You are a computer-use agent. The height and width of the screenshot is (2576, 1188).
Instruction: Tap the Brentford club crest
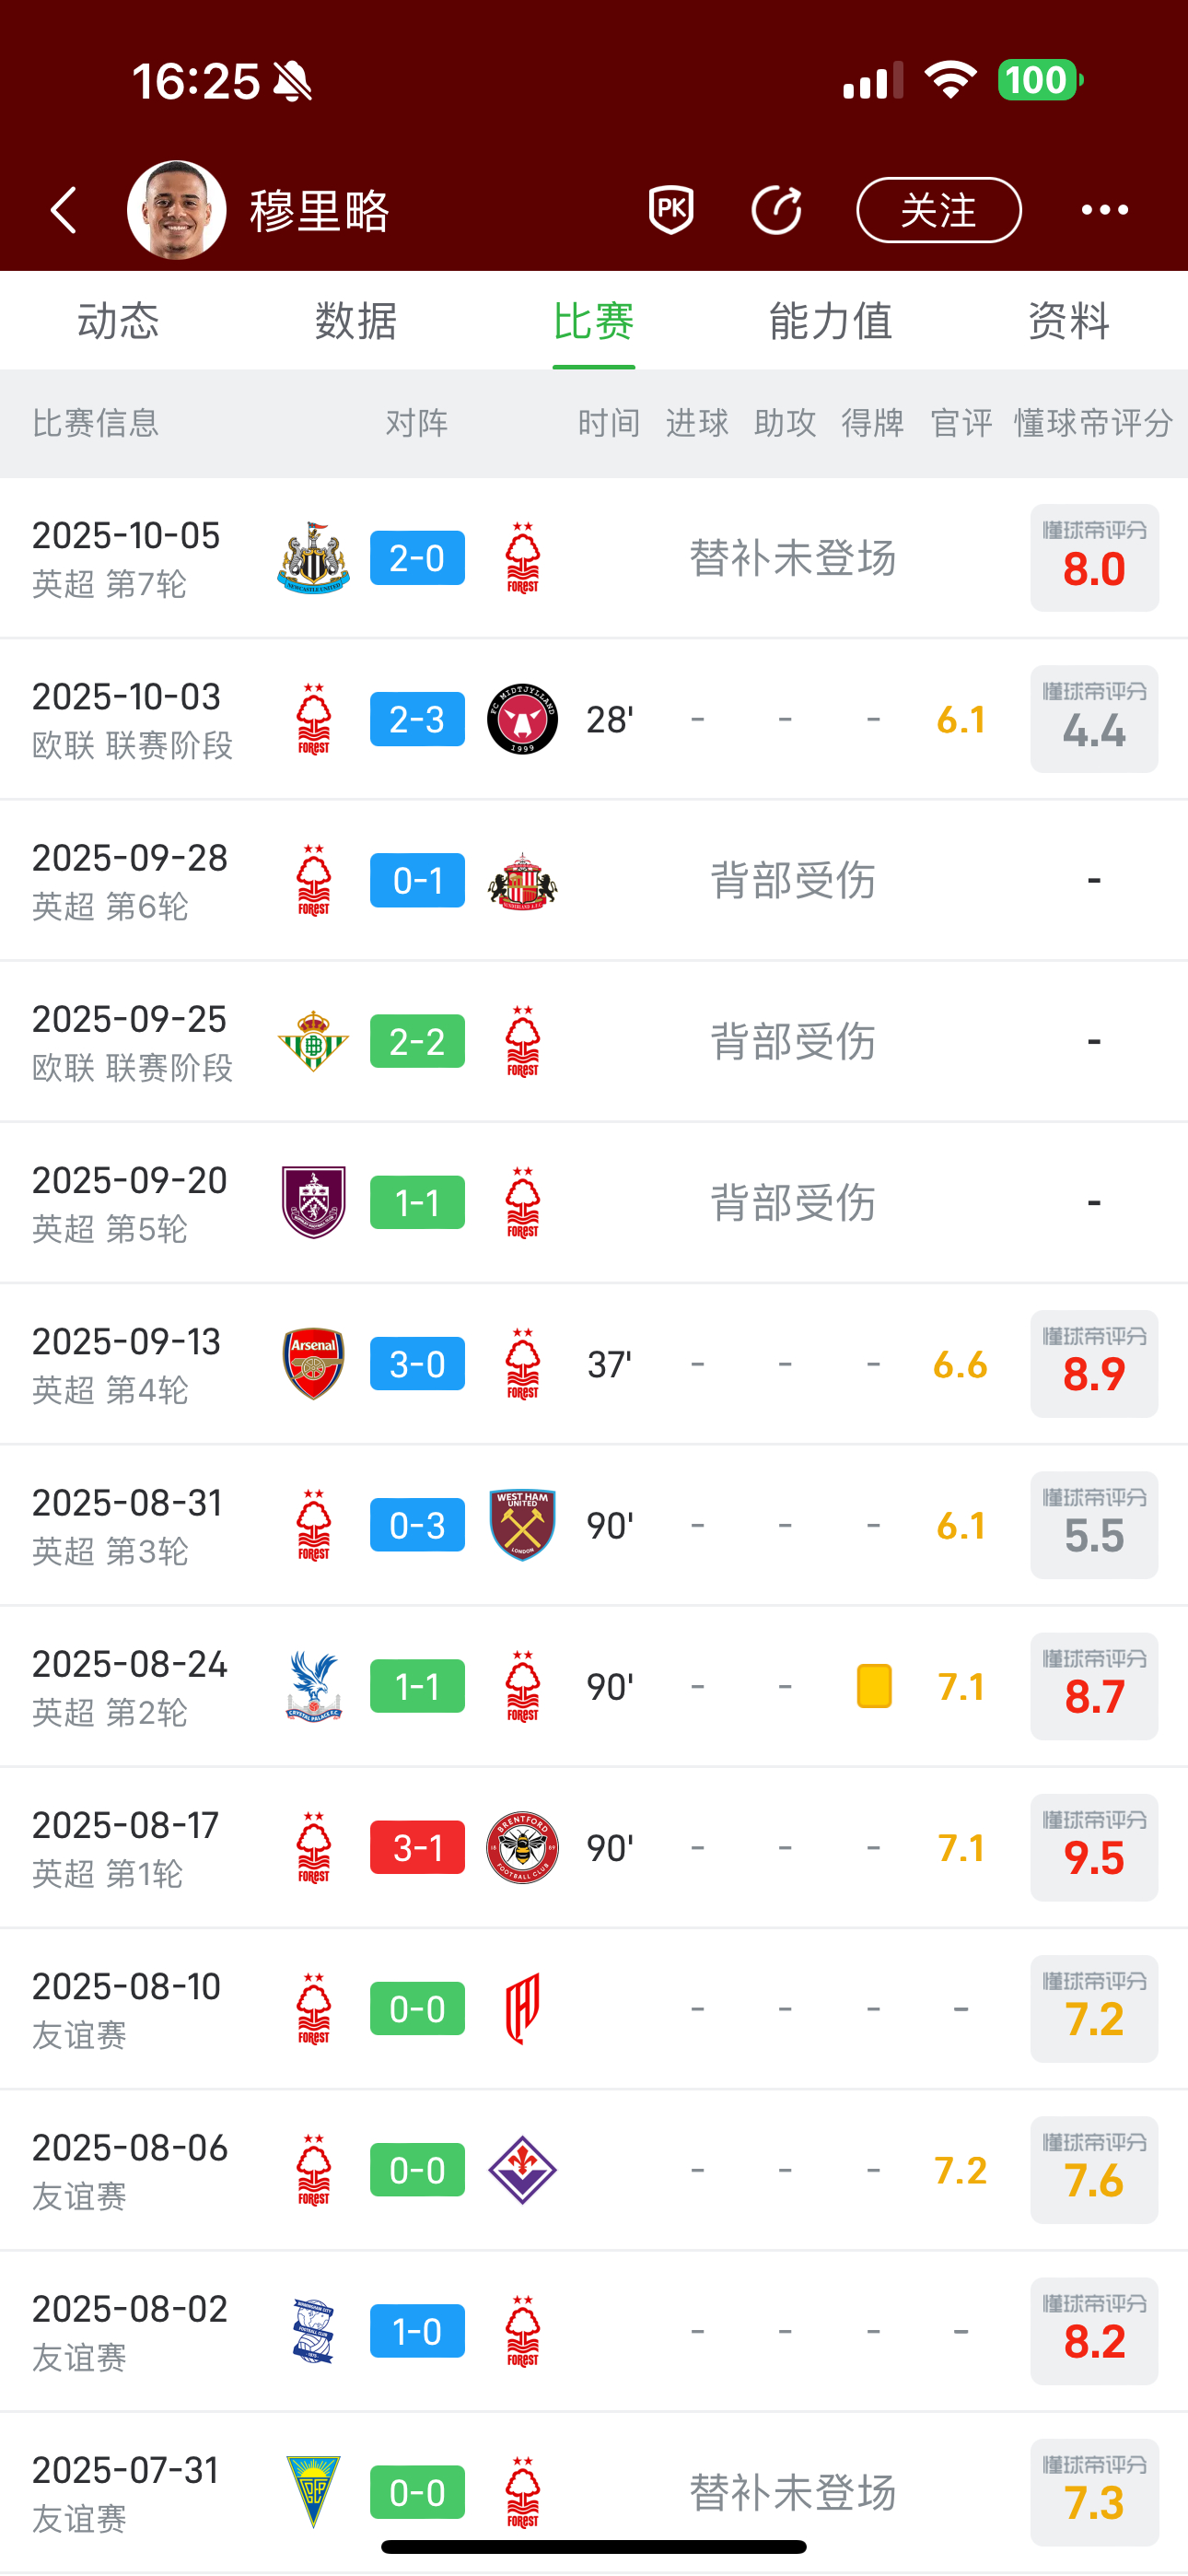522,1848
